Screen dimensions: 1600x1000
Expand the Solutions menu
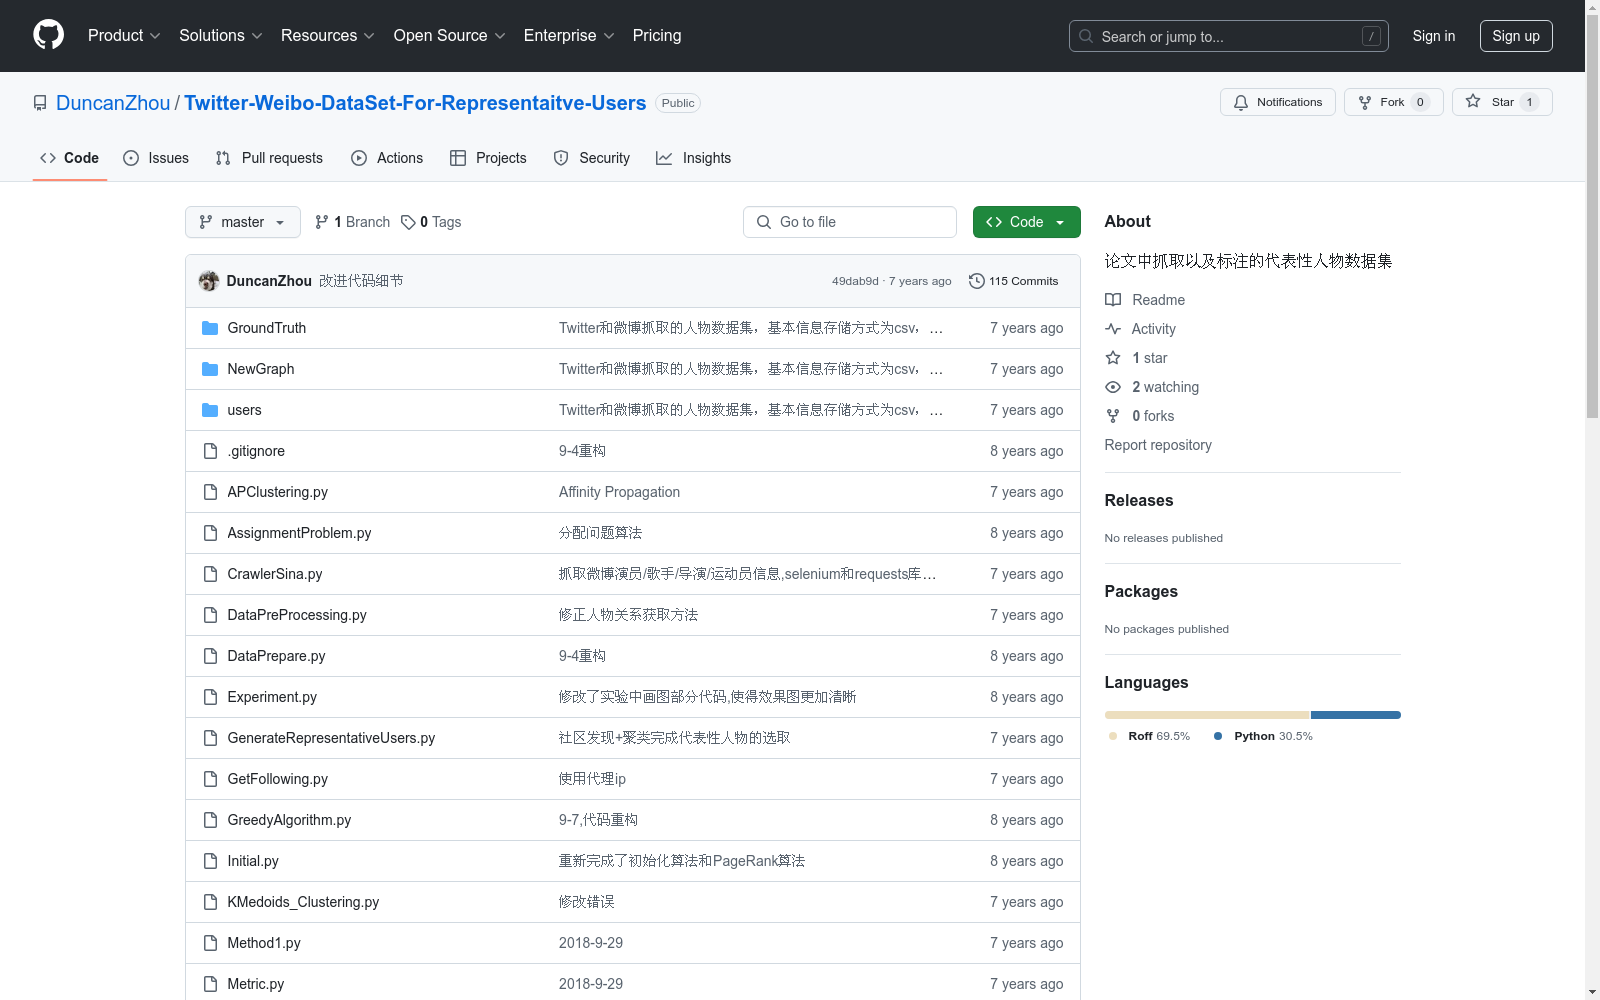pyautogui.click(x=221, y=36)
